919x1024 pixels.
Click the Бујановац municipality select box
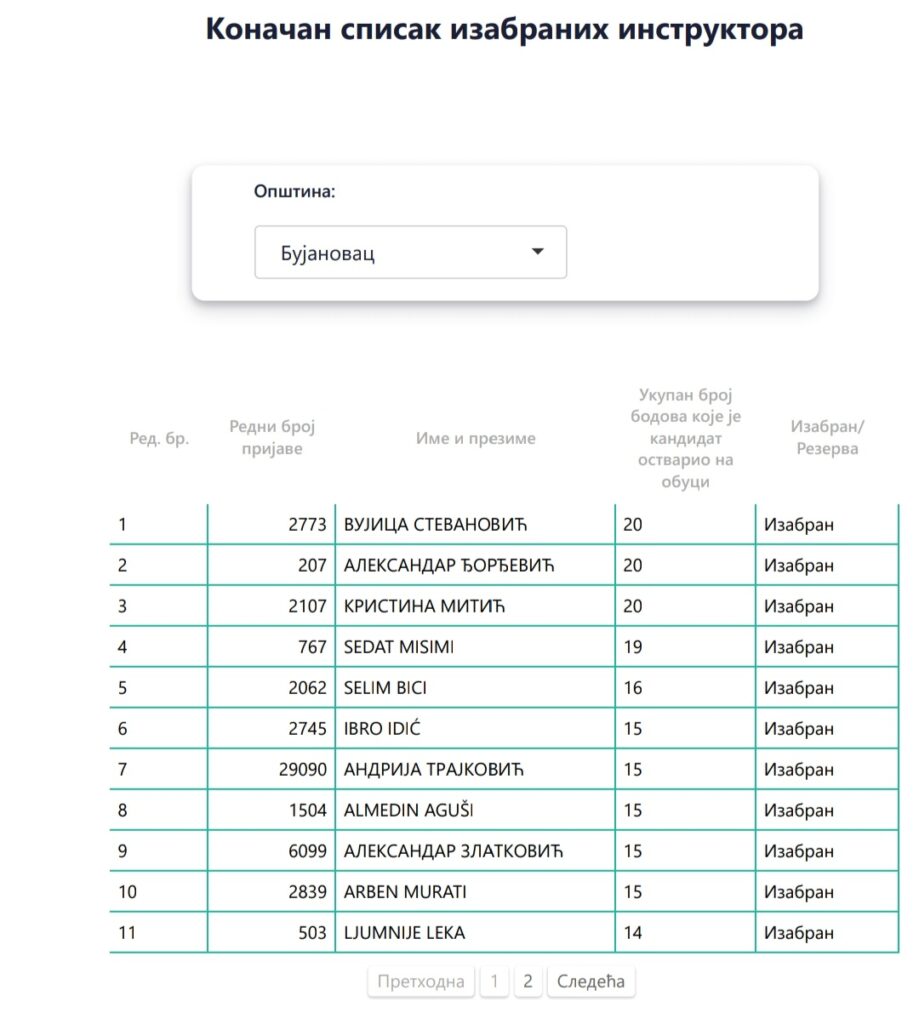pyautogui.click(x=410, y=252)
